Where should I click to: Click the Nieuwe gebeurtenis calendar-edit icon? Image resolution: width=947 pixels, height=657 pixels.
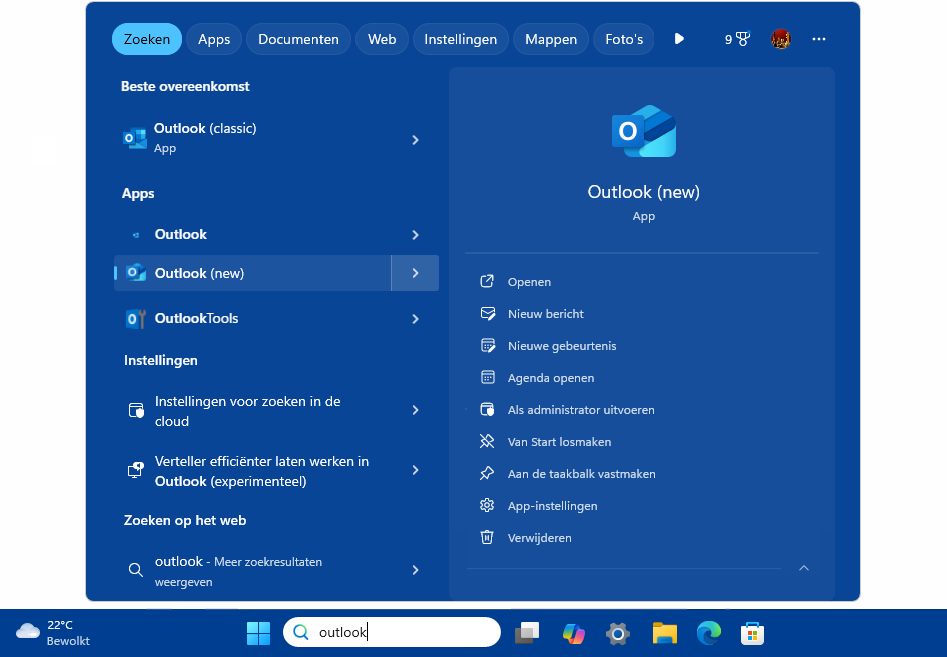pos(487,345)
